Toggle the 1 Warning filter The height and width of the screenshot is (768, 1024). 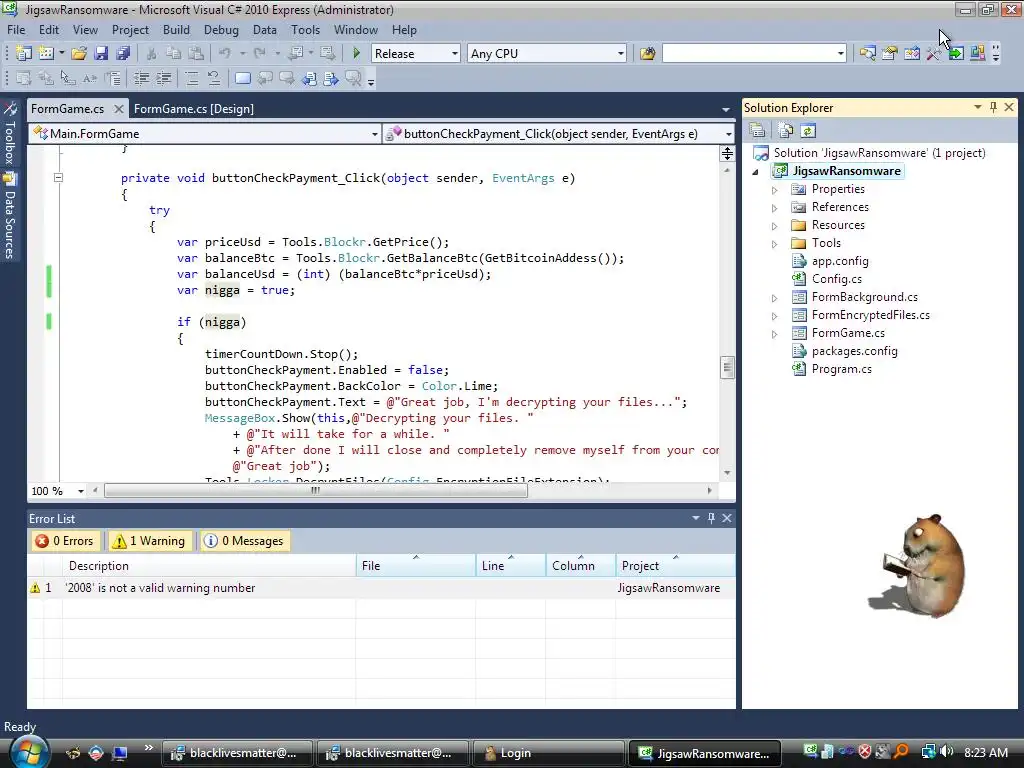click(150, 541)
